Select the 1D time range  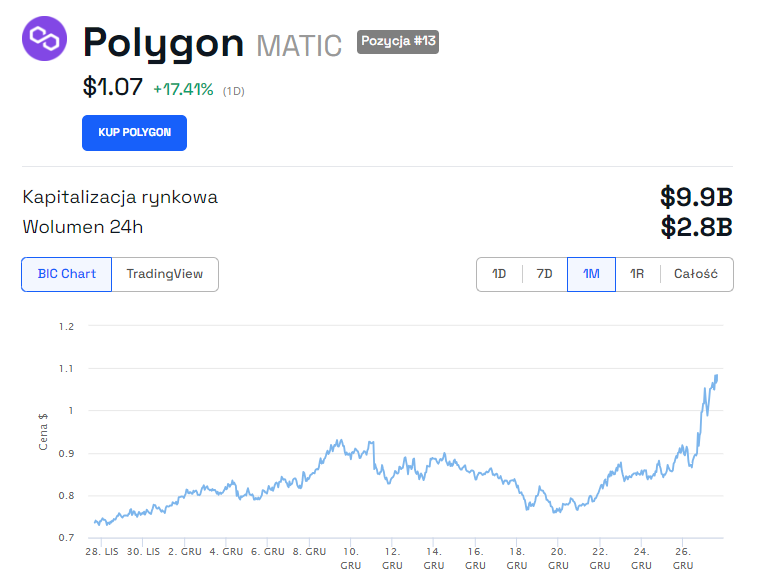tap(499, 274)
